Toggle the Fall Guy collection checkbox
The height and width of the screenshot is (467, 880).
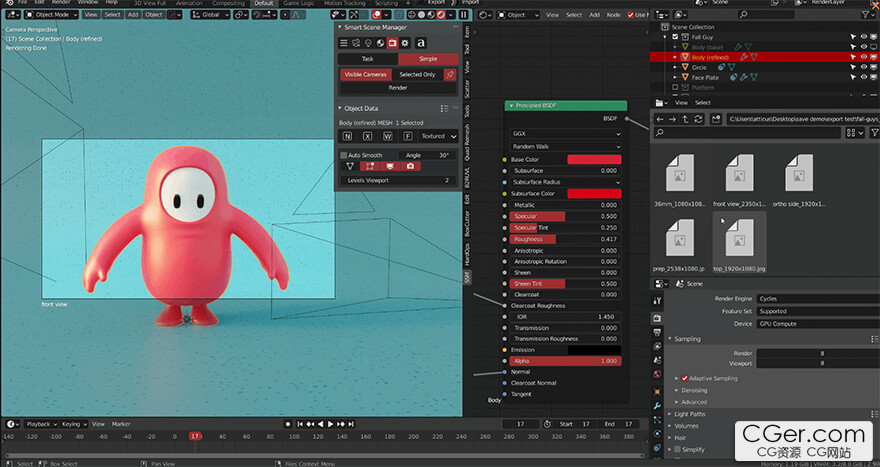coord(675,37)
